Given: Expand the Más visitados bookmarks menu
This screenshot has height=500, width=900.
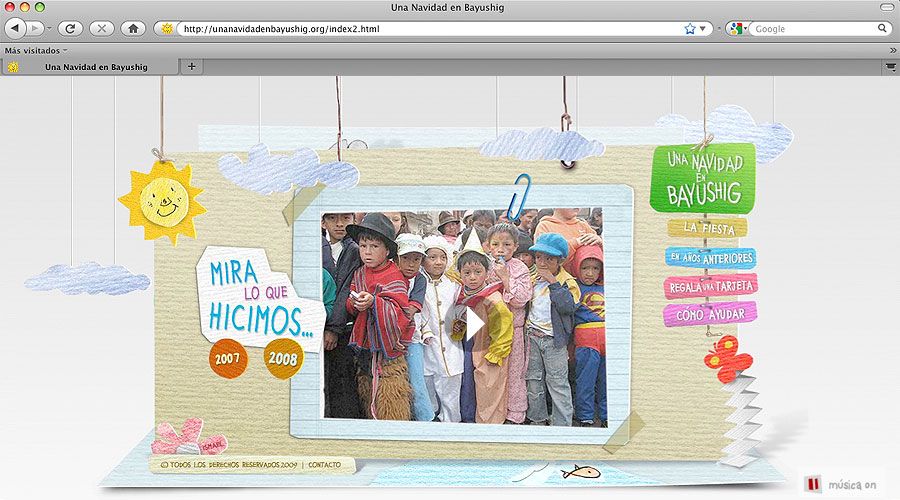Looking at the screenshot, I should (x=36, y=51).
